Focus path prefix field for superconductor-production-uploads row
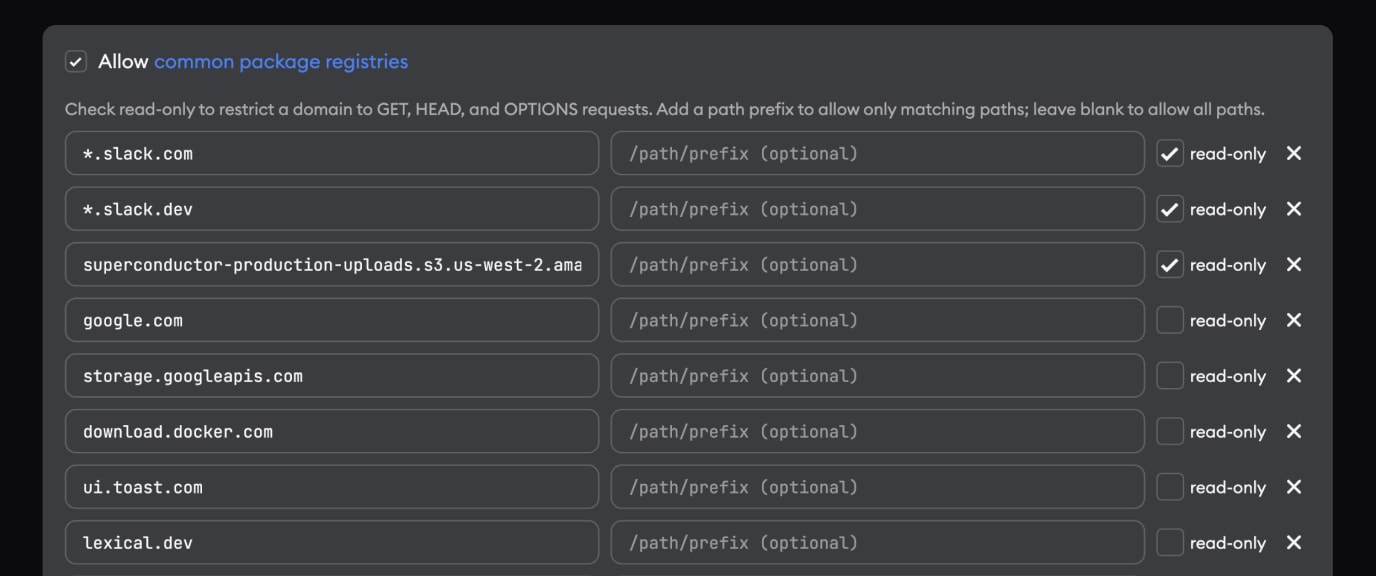This screenshot has height=576, width=1376. tap(878, 264)
